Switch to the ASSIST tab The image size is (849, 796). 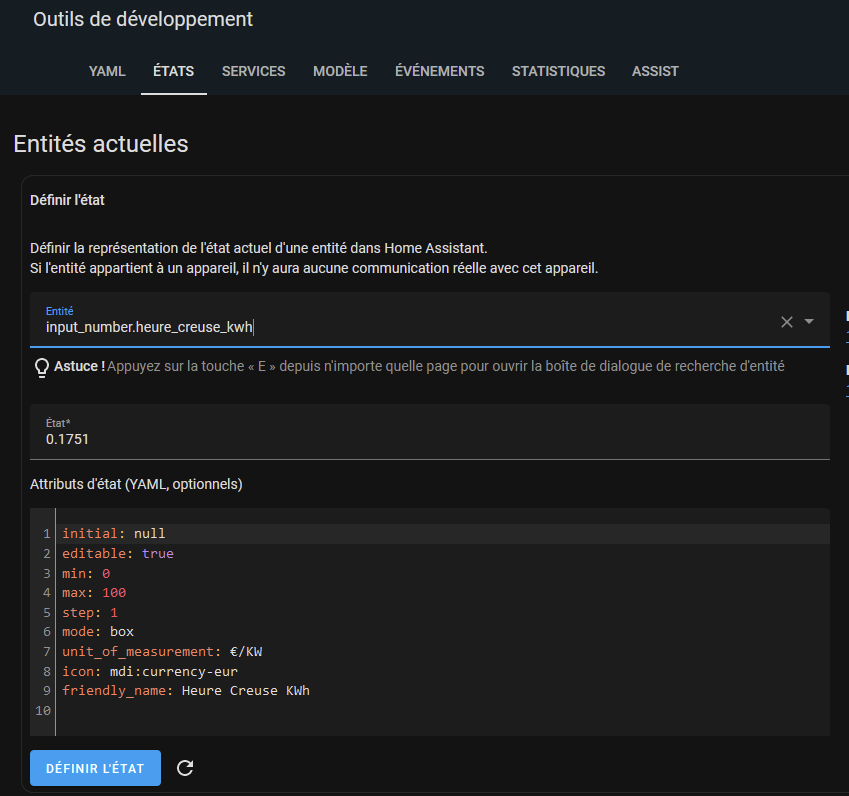click(x=655, y=71)
